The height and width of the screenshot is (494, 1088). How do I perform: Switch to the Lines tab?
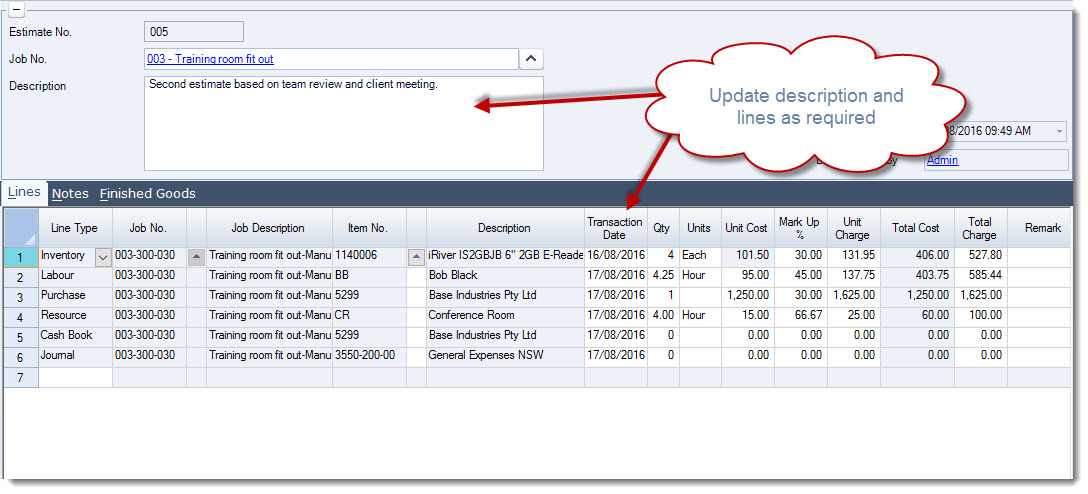click(x=24, y=193)
